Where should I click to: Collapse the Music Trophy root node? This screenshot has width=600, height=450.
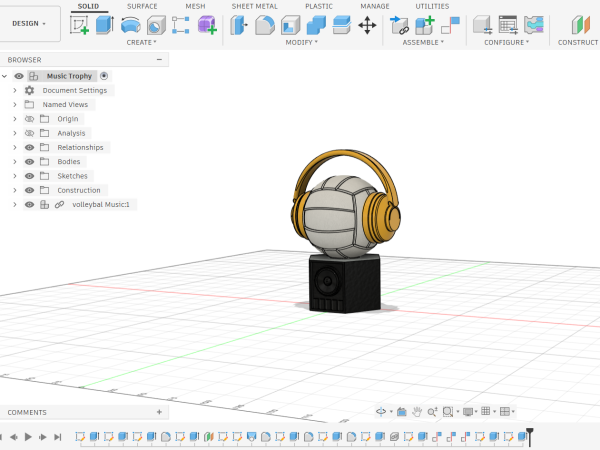5,76
